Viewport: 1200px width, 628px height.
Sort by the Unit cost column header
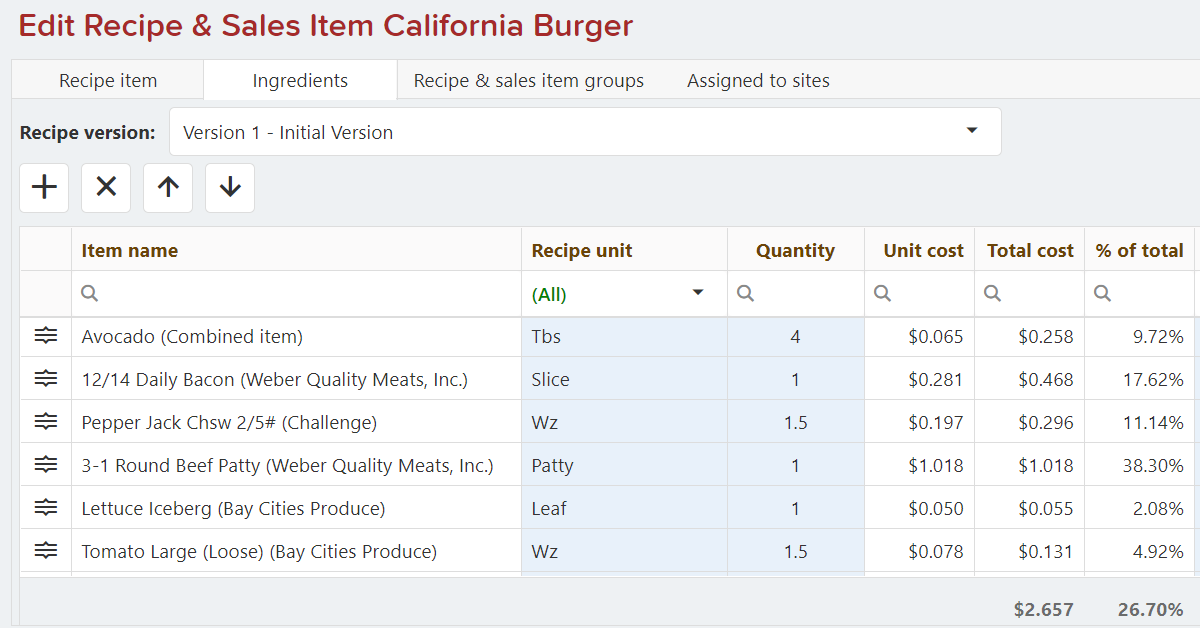[923, 251]
